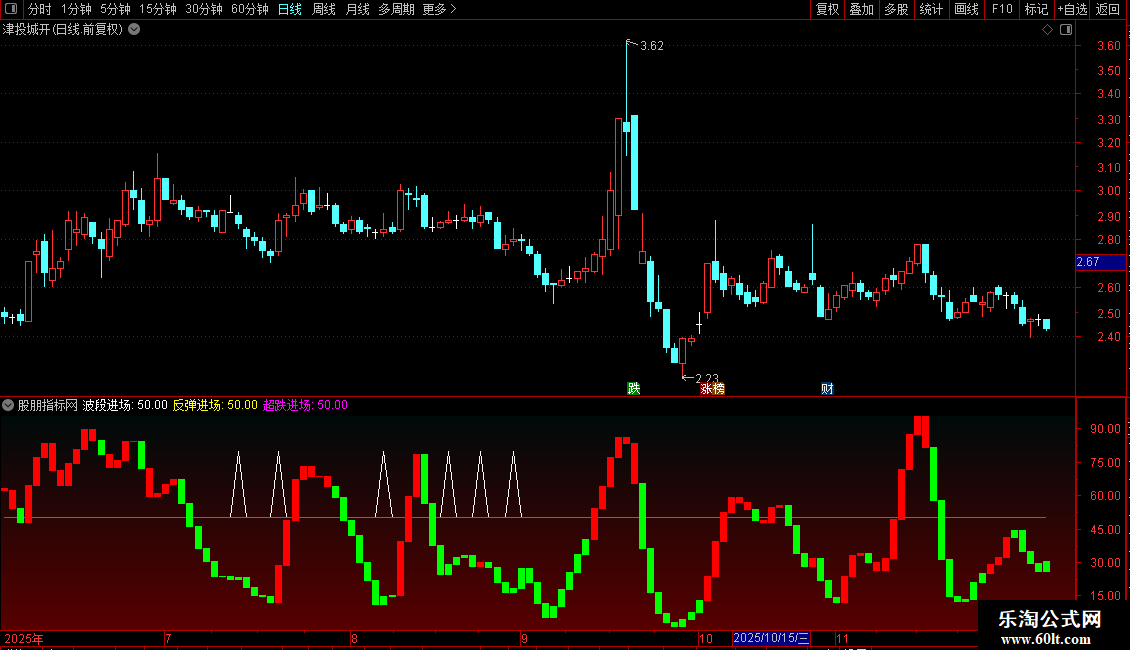Click the 3.62 high price label
This screenshot has height=650, width=1130.
point(651,45)
